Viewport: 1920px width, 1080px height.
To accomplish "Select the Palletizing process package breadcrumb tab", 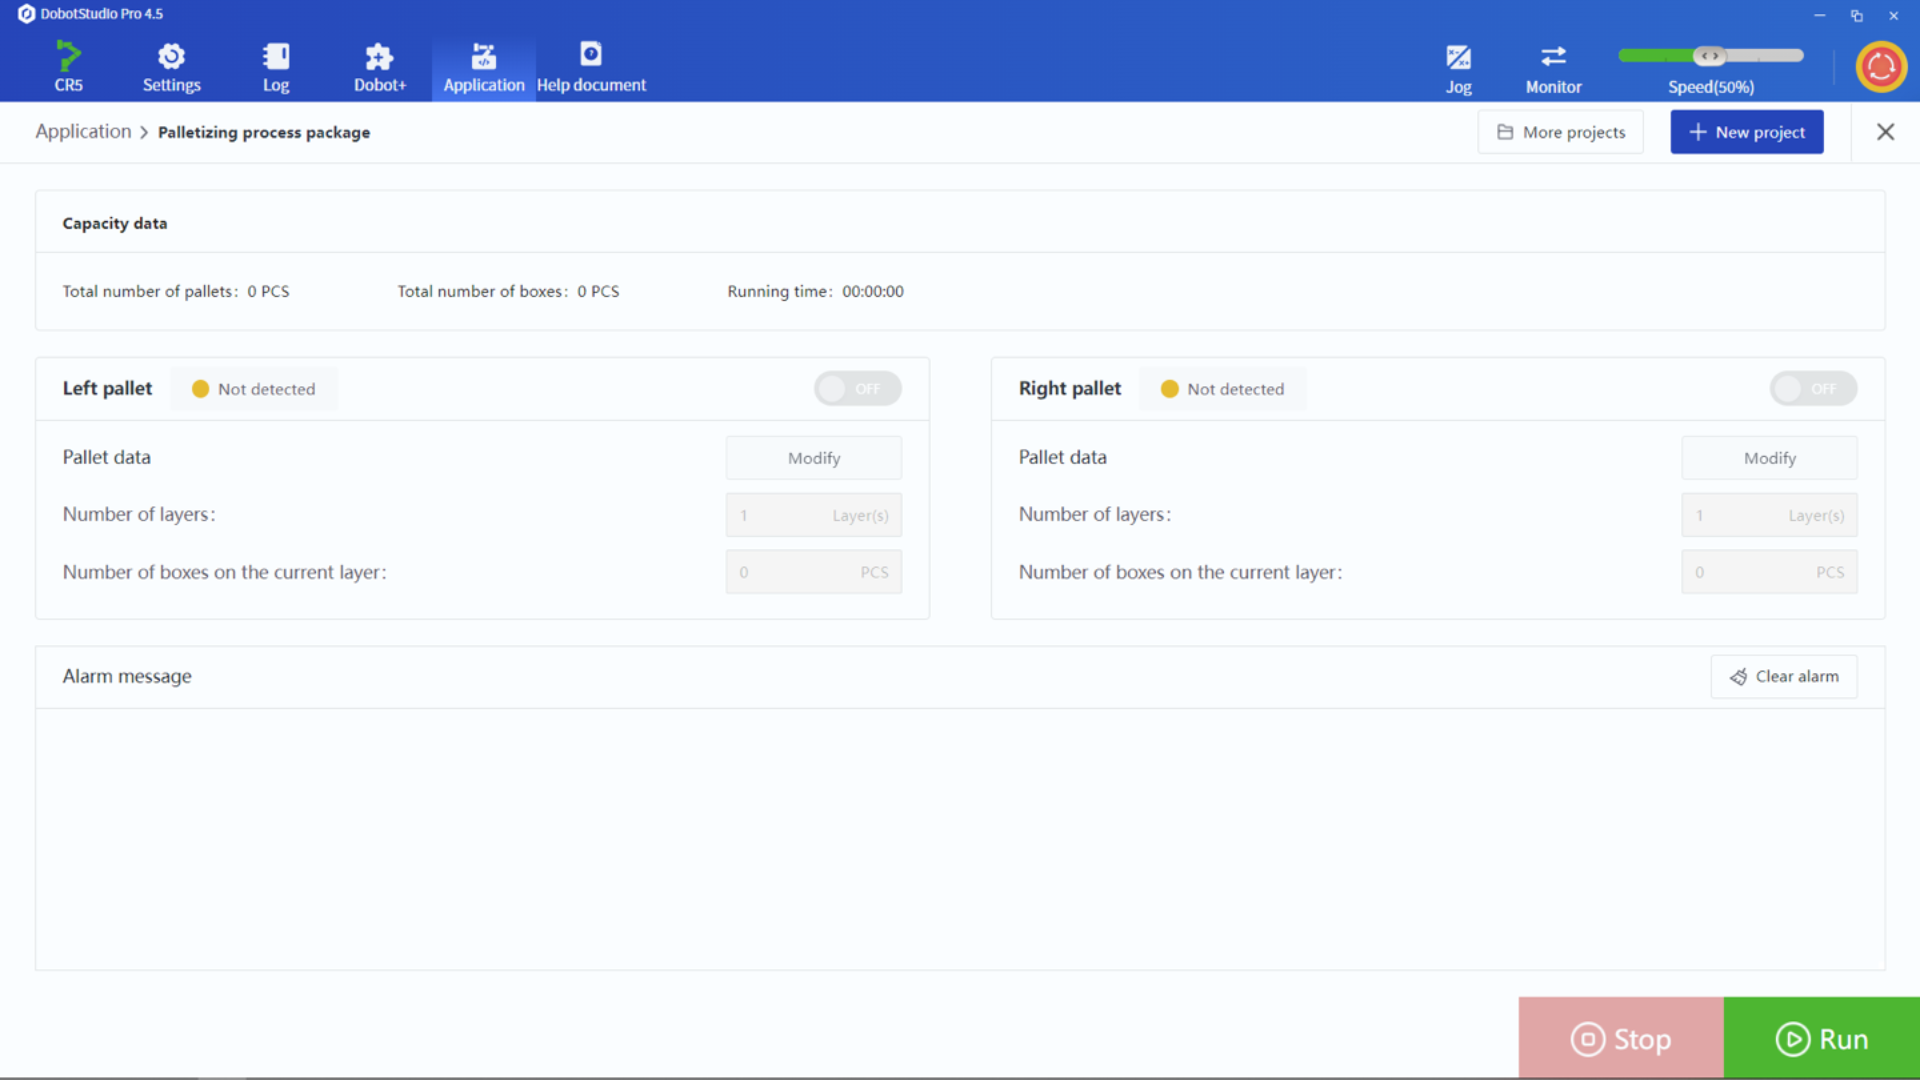I will [x=263, y=132].
